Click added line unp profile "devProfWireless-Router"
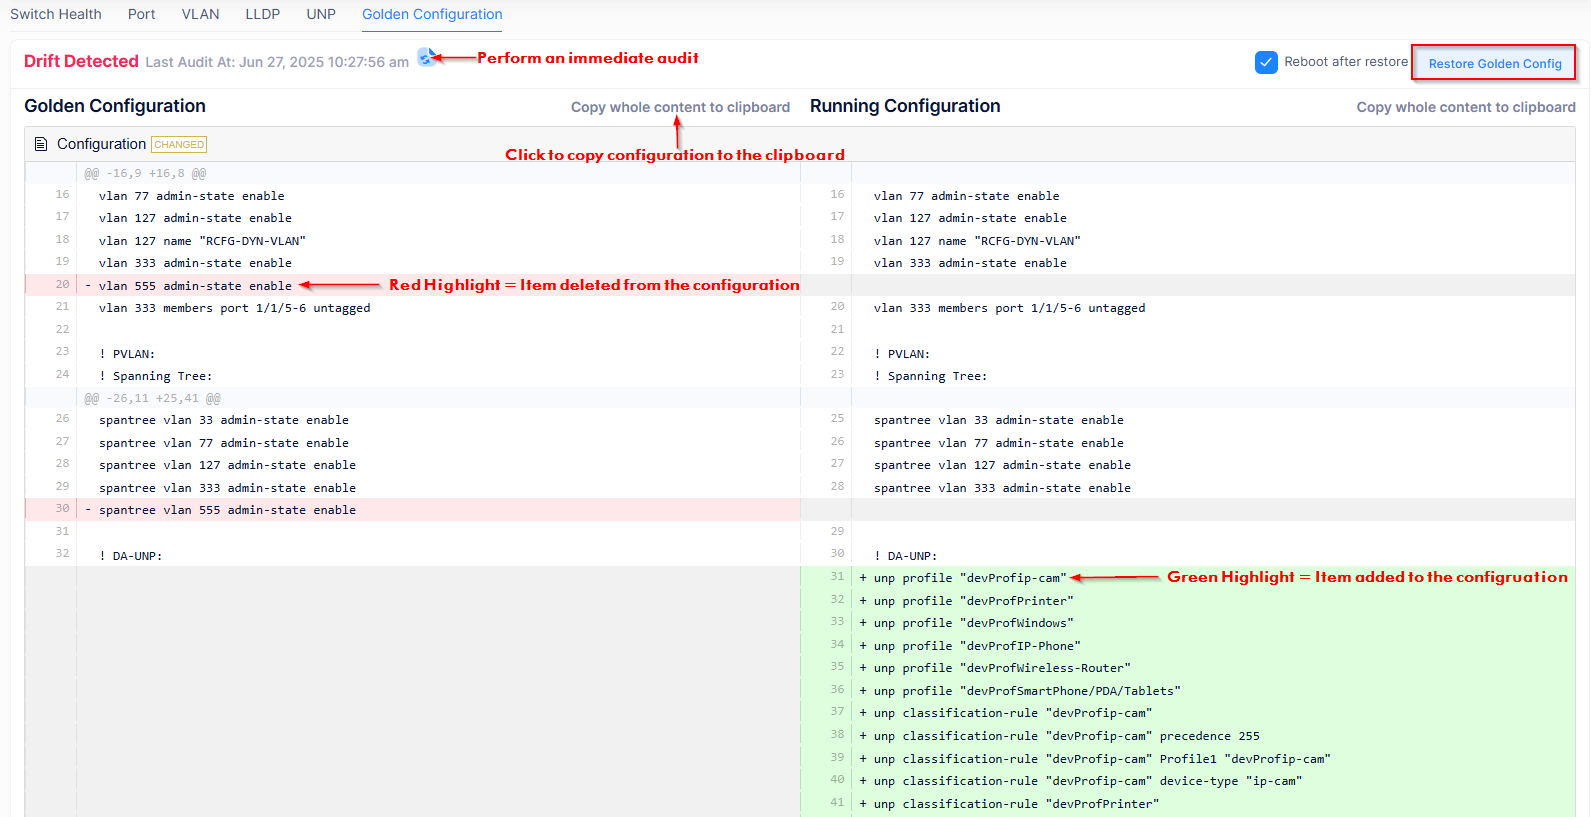Screen dimensions: 1591x817 [x=1002, y=668]
